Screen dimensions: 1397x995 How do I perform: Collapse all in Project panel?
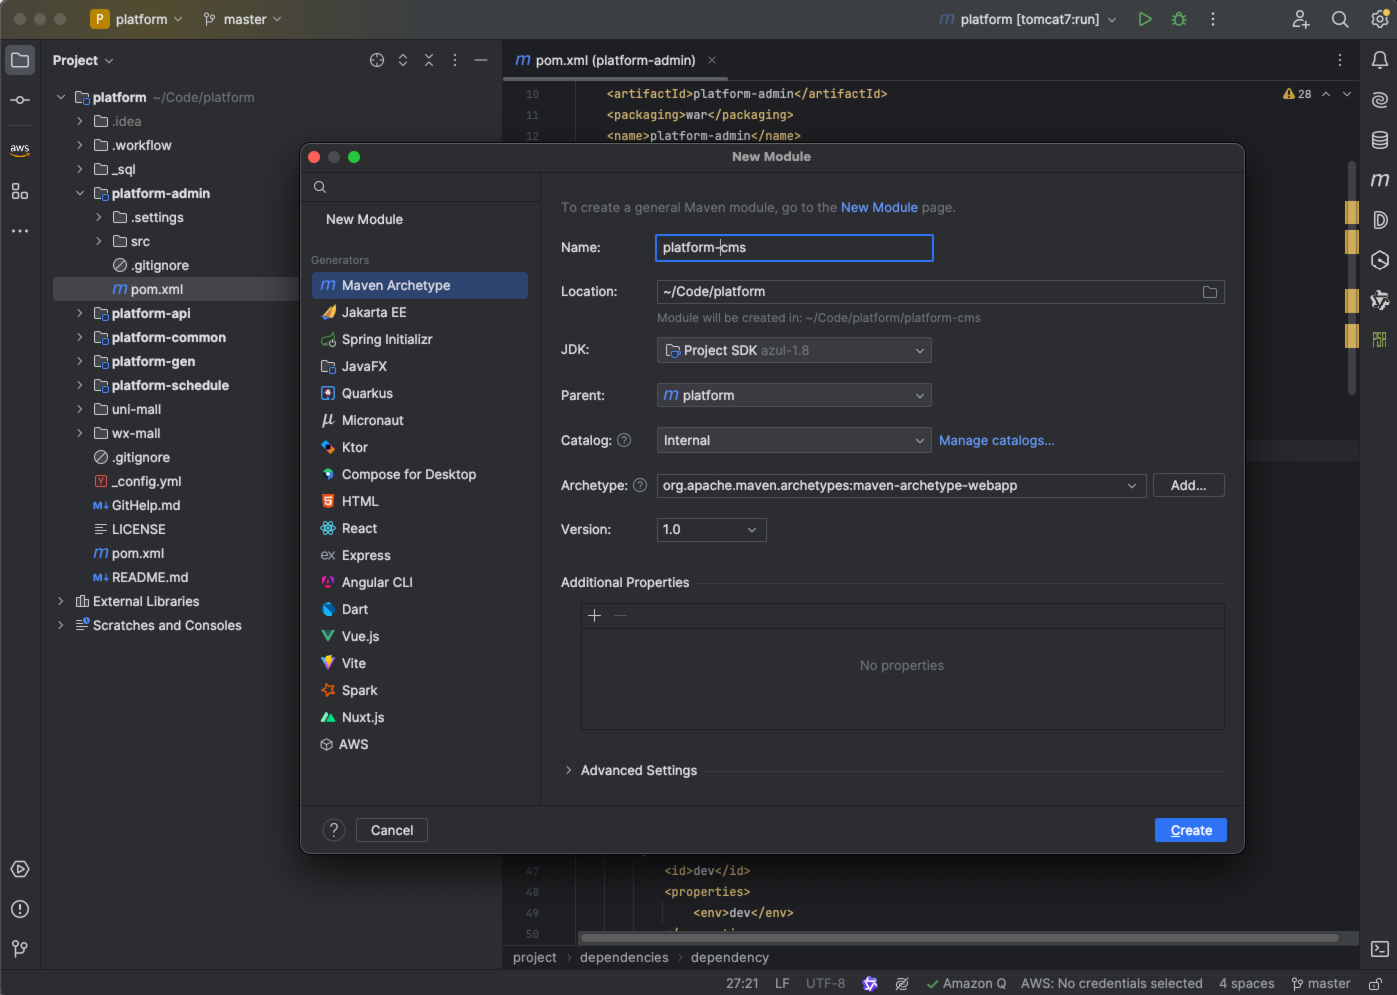(x=429, y=60)
